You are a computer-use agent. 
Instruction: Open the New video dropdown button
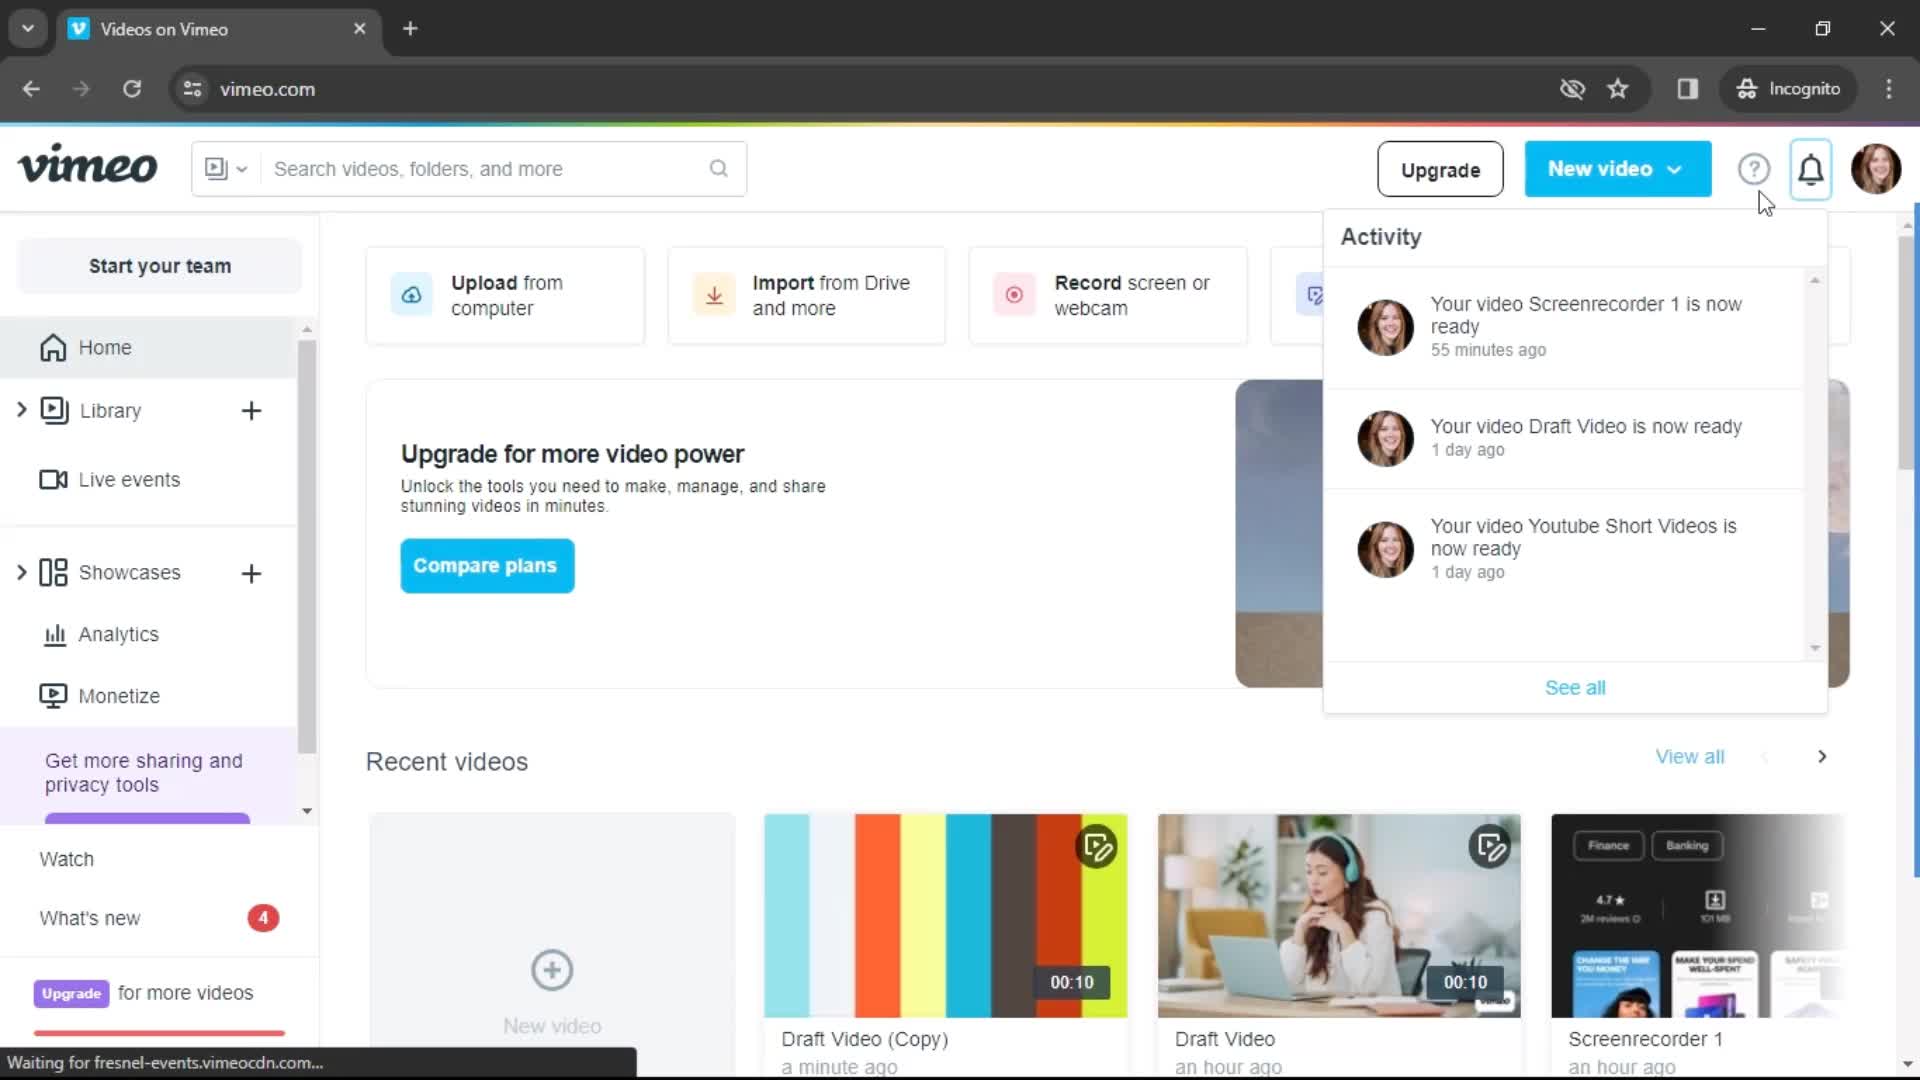pos(1617,169)
